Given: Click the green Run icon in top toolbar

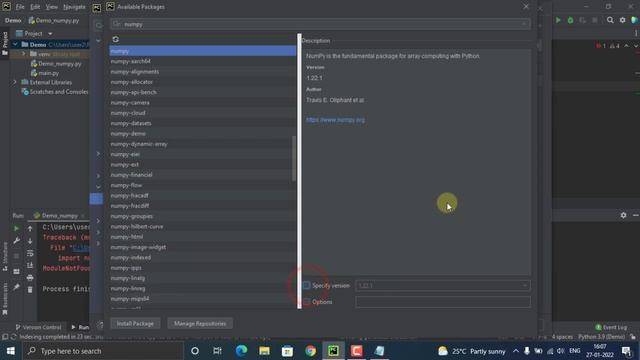Looking at the screenshot, I should [558, 20].
